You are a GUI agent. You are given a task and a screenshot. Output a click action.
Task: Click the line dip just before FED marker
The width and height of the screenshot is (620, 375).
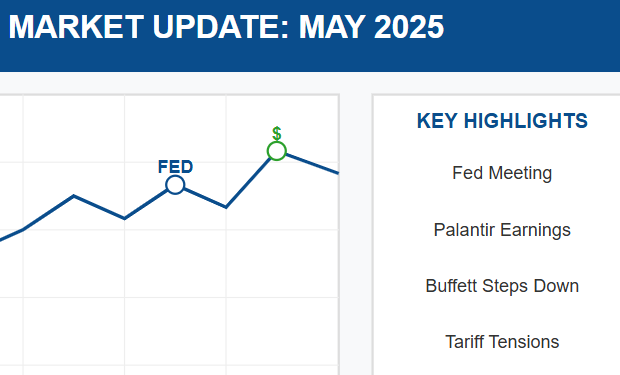click(125, 218)
